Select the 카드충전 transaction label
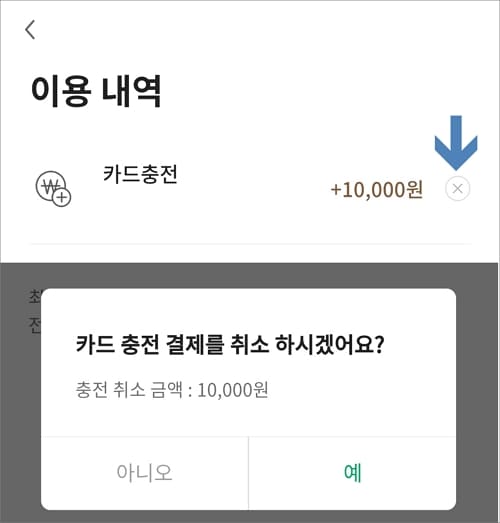This screenshot has height=523, width=500. click(x=140, y=174)
